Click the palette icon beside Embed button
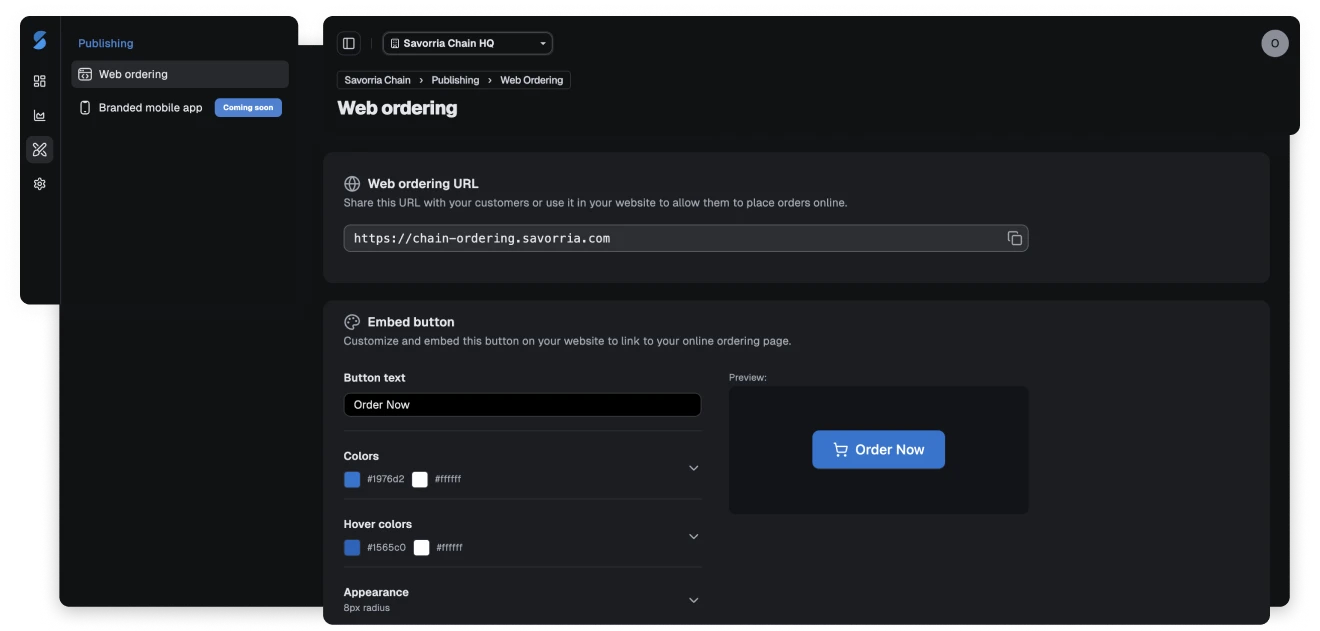1320x631 pixels. (351, 321)
